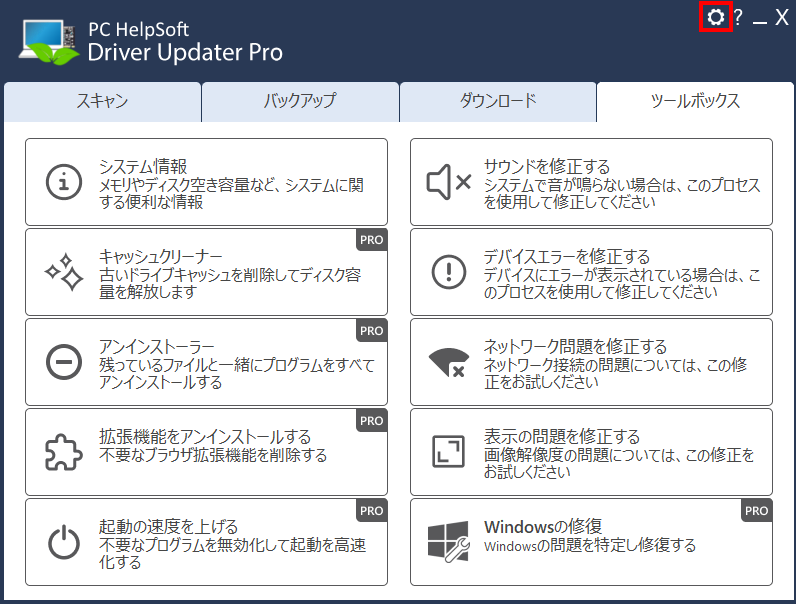796x604 pixels.
Task: Open Windowsの修復 title text
Action: tap(543, 526)
